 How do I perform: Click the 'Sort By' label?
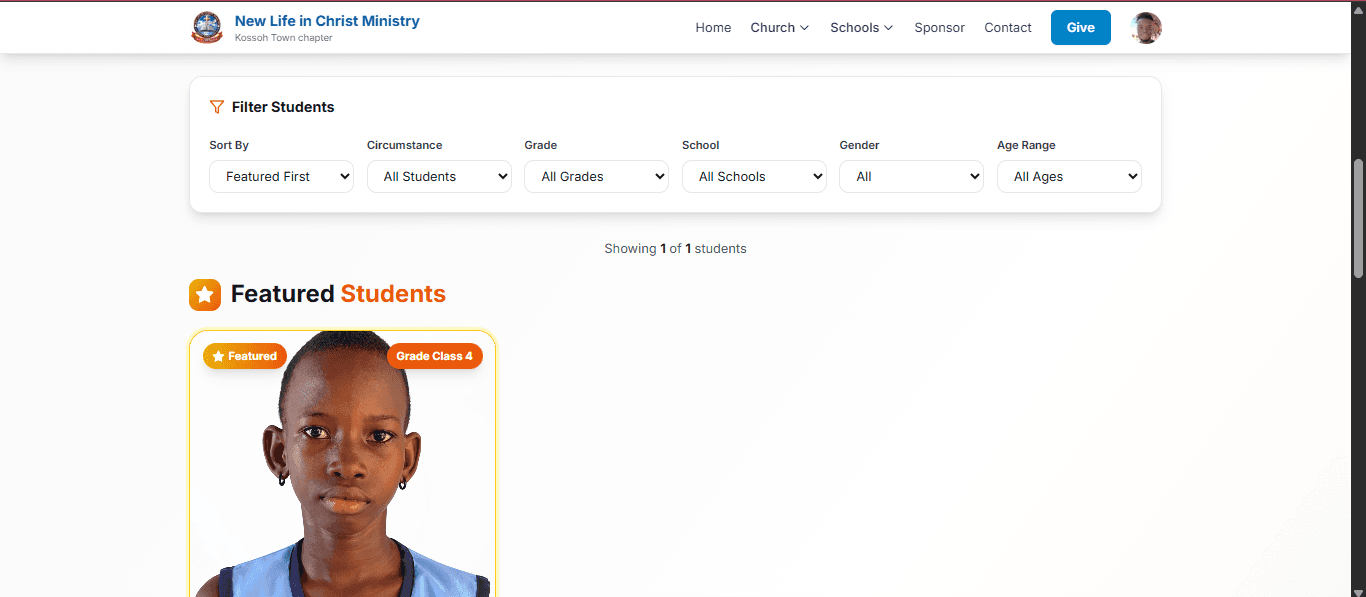pyautogui.click(x=229, y=145)
